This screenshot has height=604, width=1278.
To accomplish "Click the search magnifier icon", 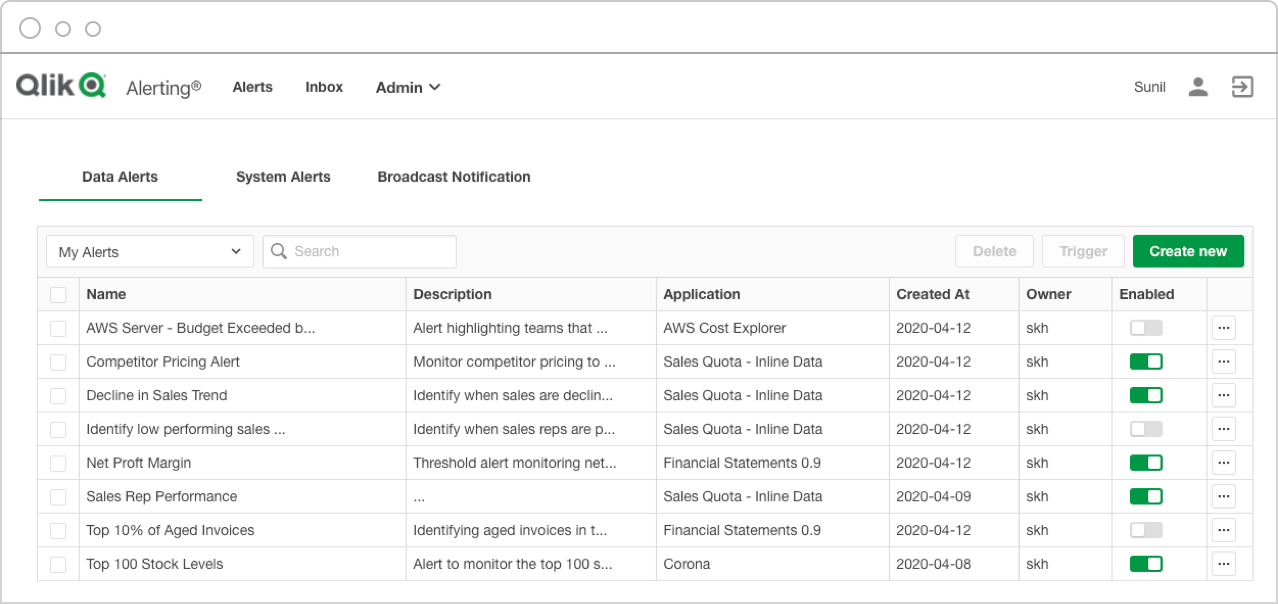I will pos(279,251).
